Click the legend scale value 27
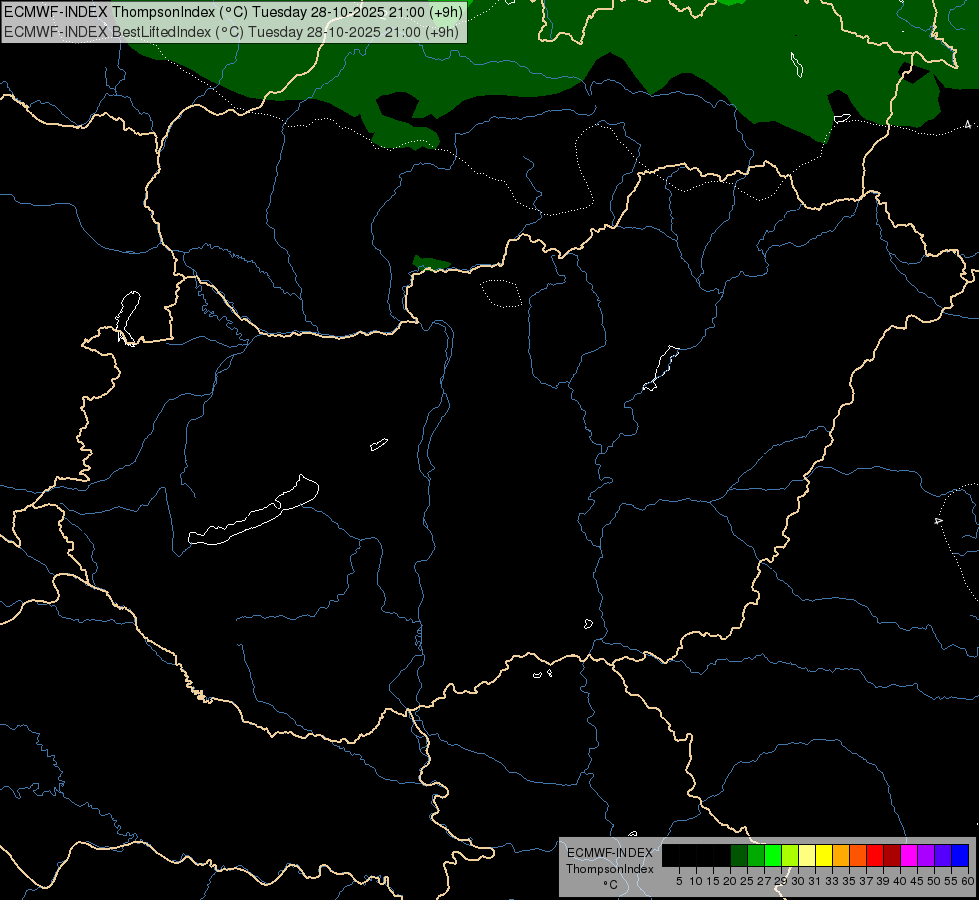Screen dimensions: 979x900 click(x=764, y=881)
